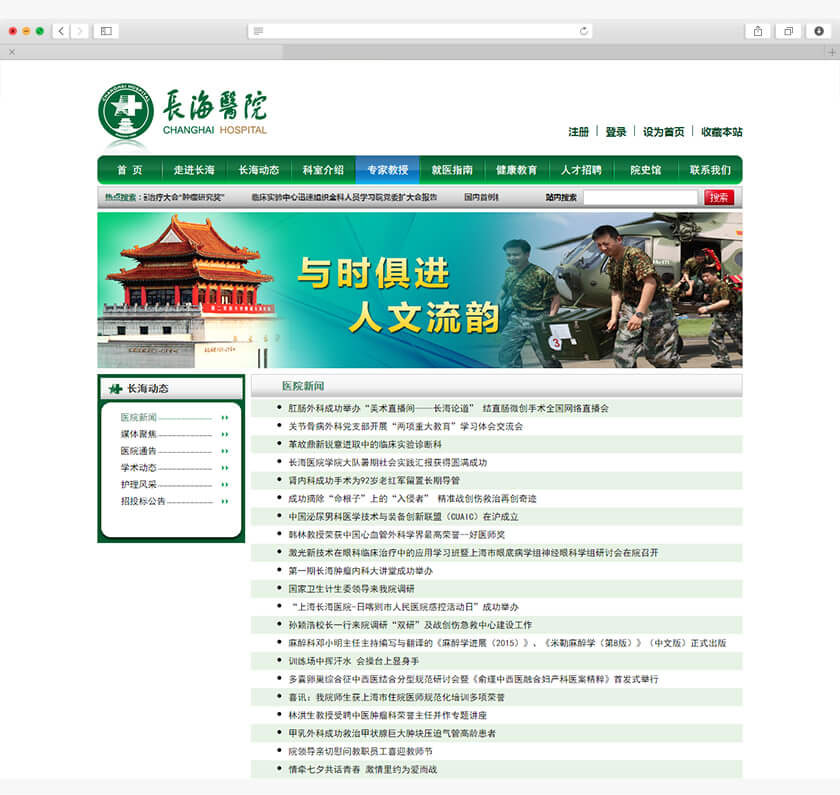
Task: Click the browser back arrow
Action: coord(61,31)
